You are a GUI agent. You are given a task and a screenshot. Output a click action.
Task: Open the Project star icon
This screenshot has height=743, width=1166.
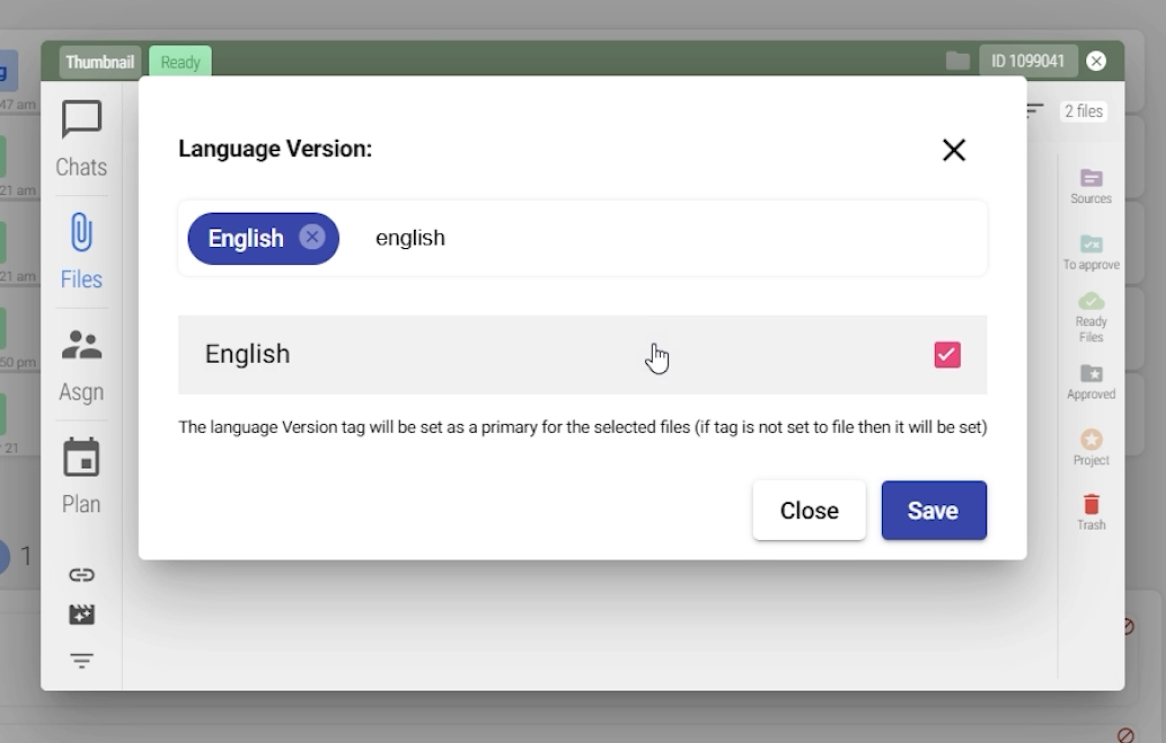pyautogui.click(x=1091, y=440)
